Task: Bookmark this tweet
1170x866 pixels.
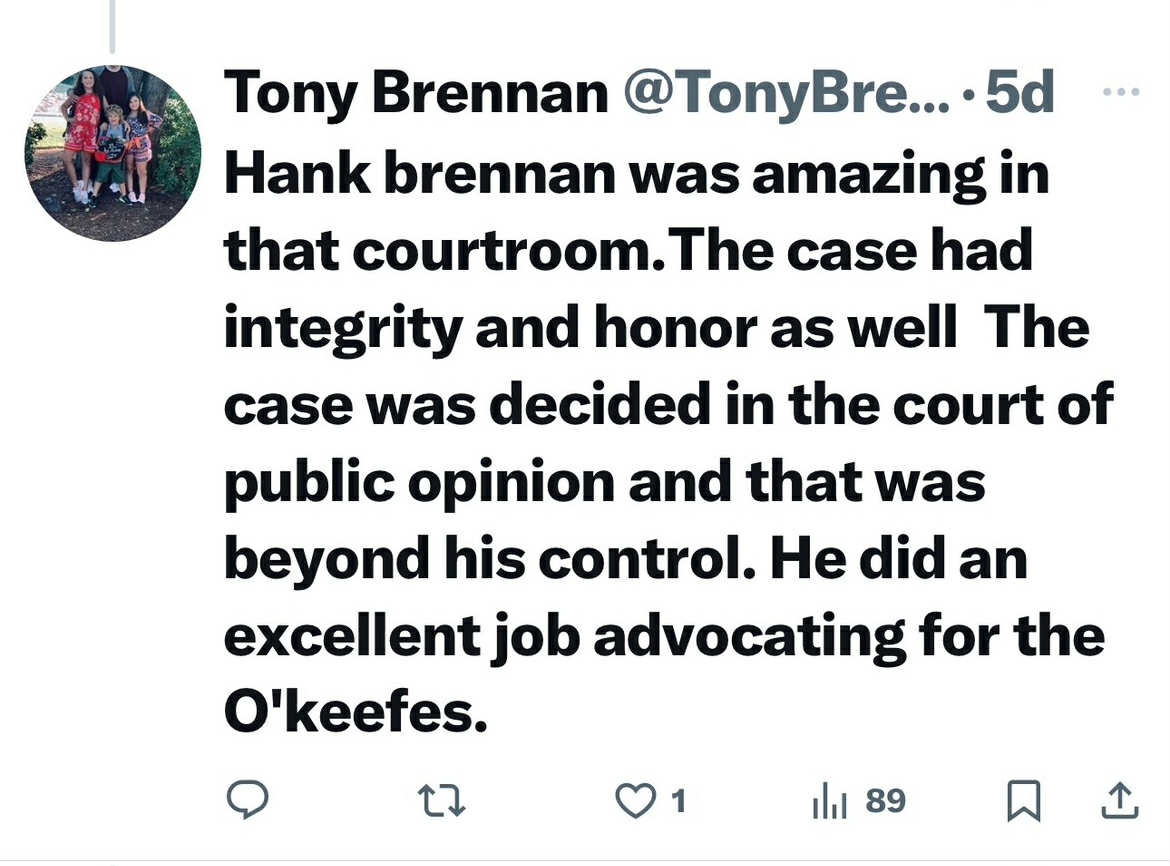Action: [x=1024, y=800]
